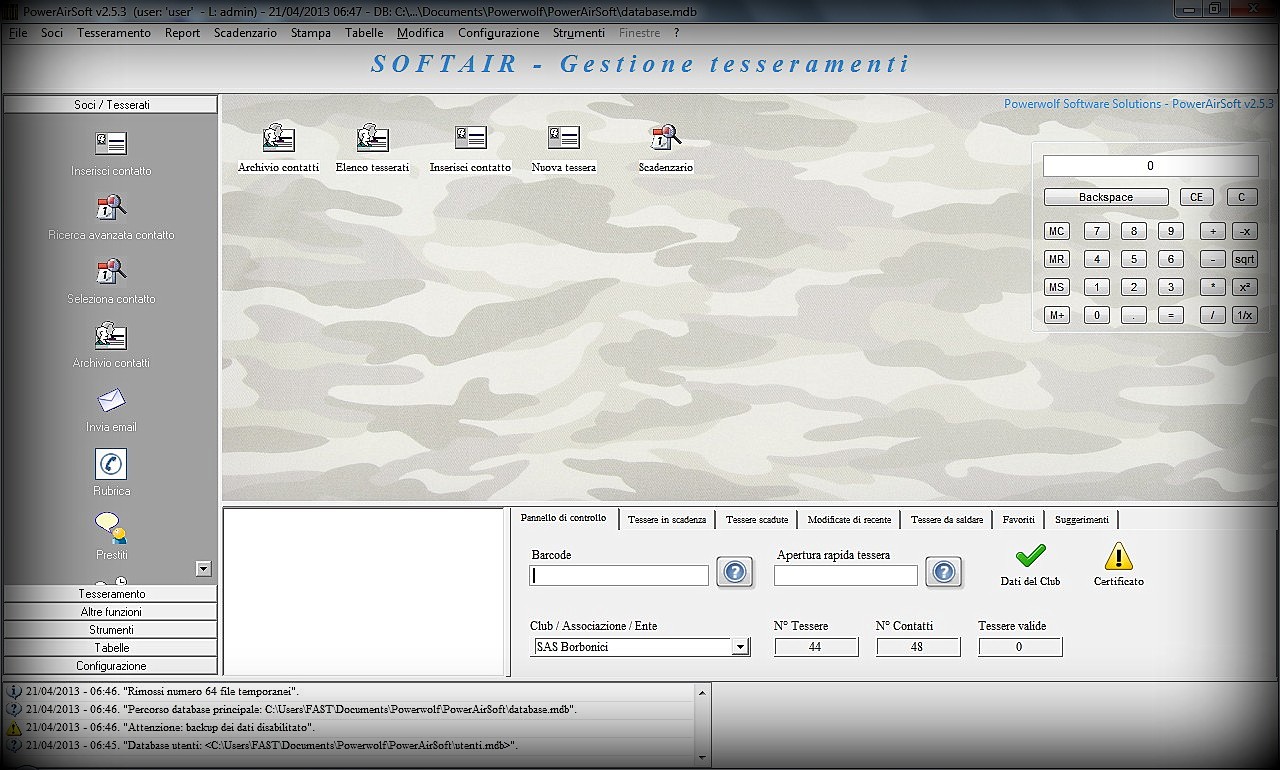Click the log panel scroll-up arrow
The height and width of the screenshot is (770, 1280).
[701, 692]
